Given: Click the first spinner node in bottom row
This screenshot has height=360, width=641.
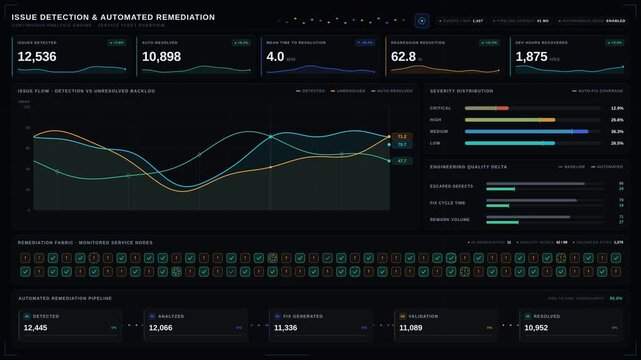Looking at the screenshot, I should pos(176,271).
